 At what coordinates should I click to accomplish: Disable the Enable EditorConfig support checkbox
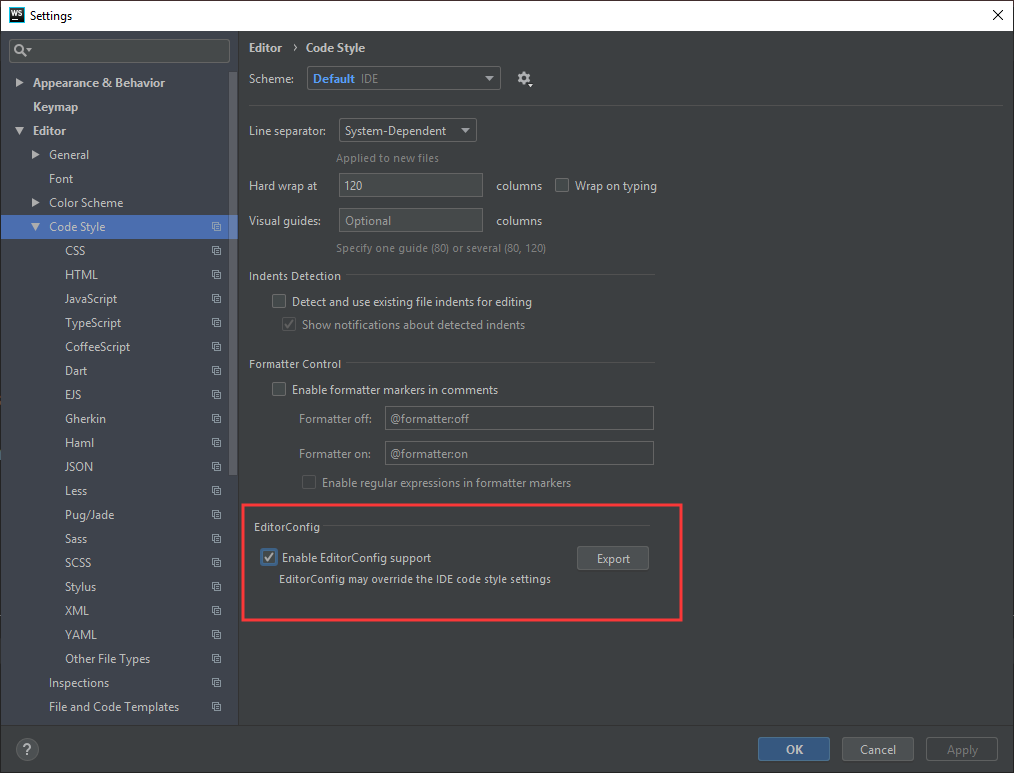pyautogui.click(x=269, y=558)
